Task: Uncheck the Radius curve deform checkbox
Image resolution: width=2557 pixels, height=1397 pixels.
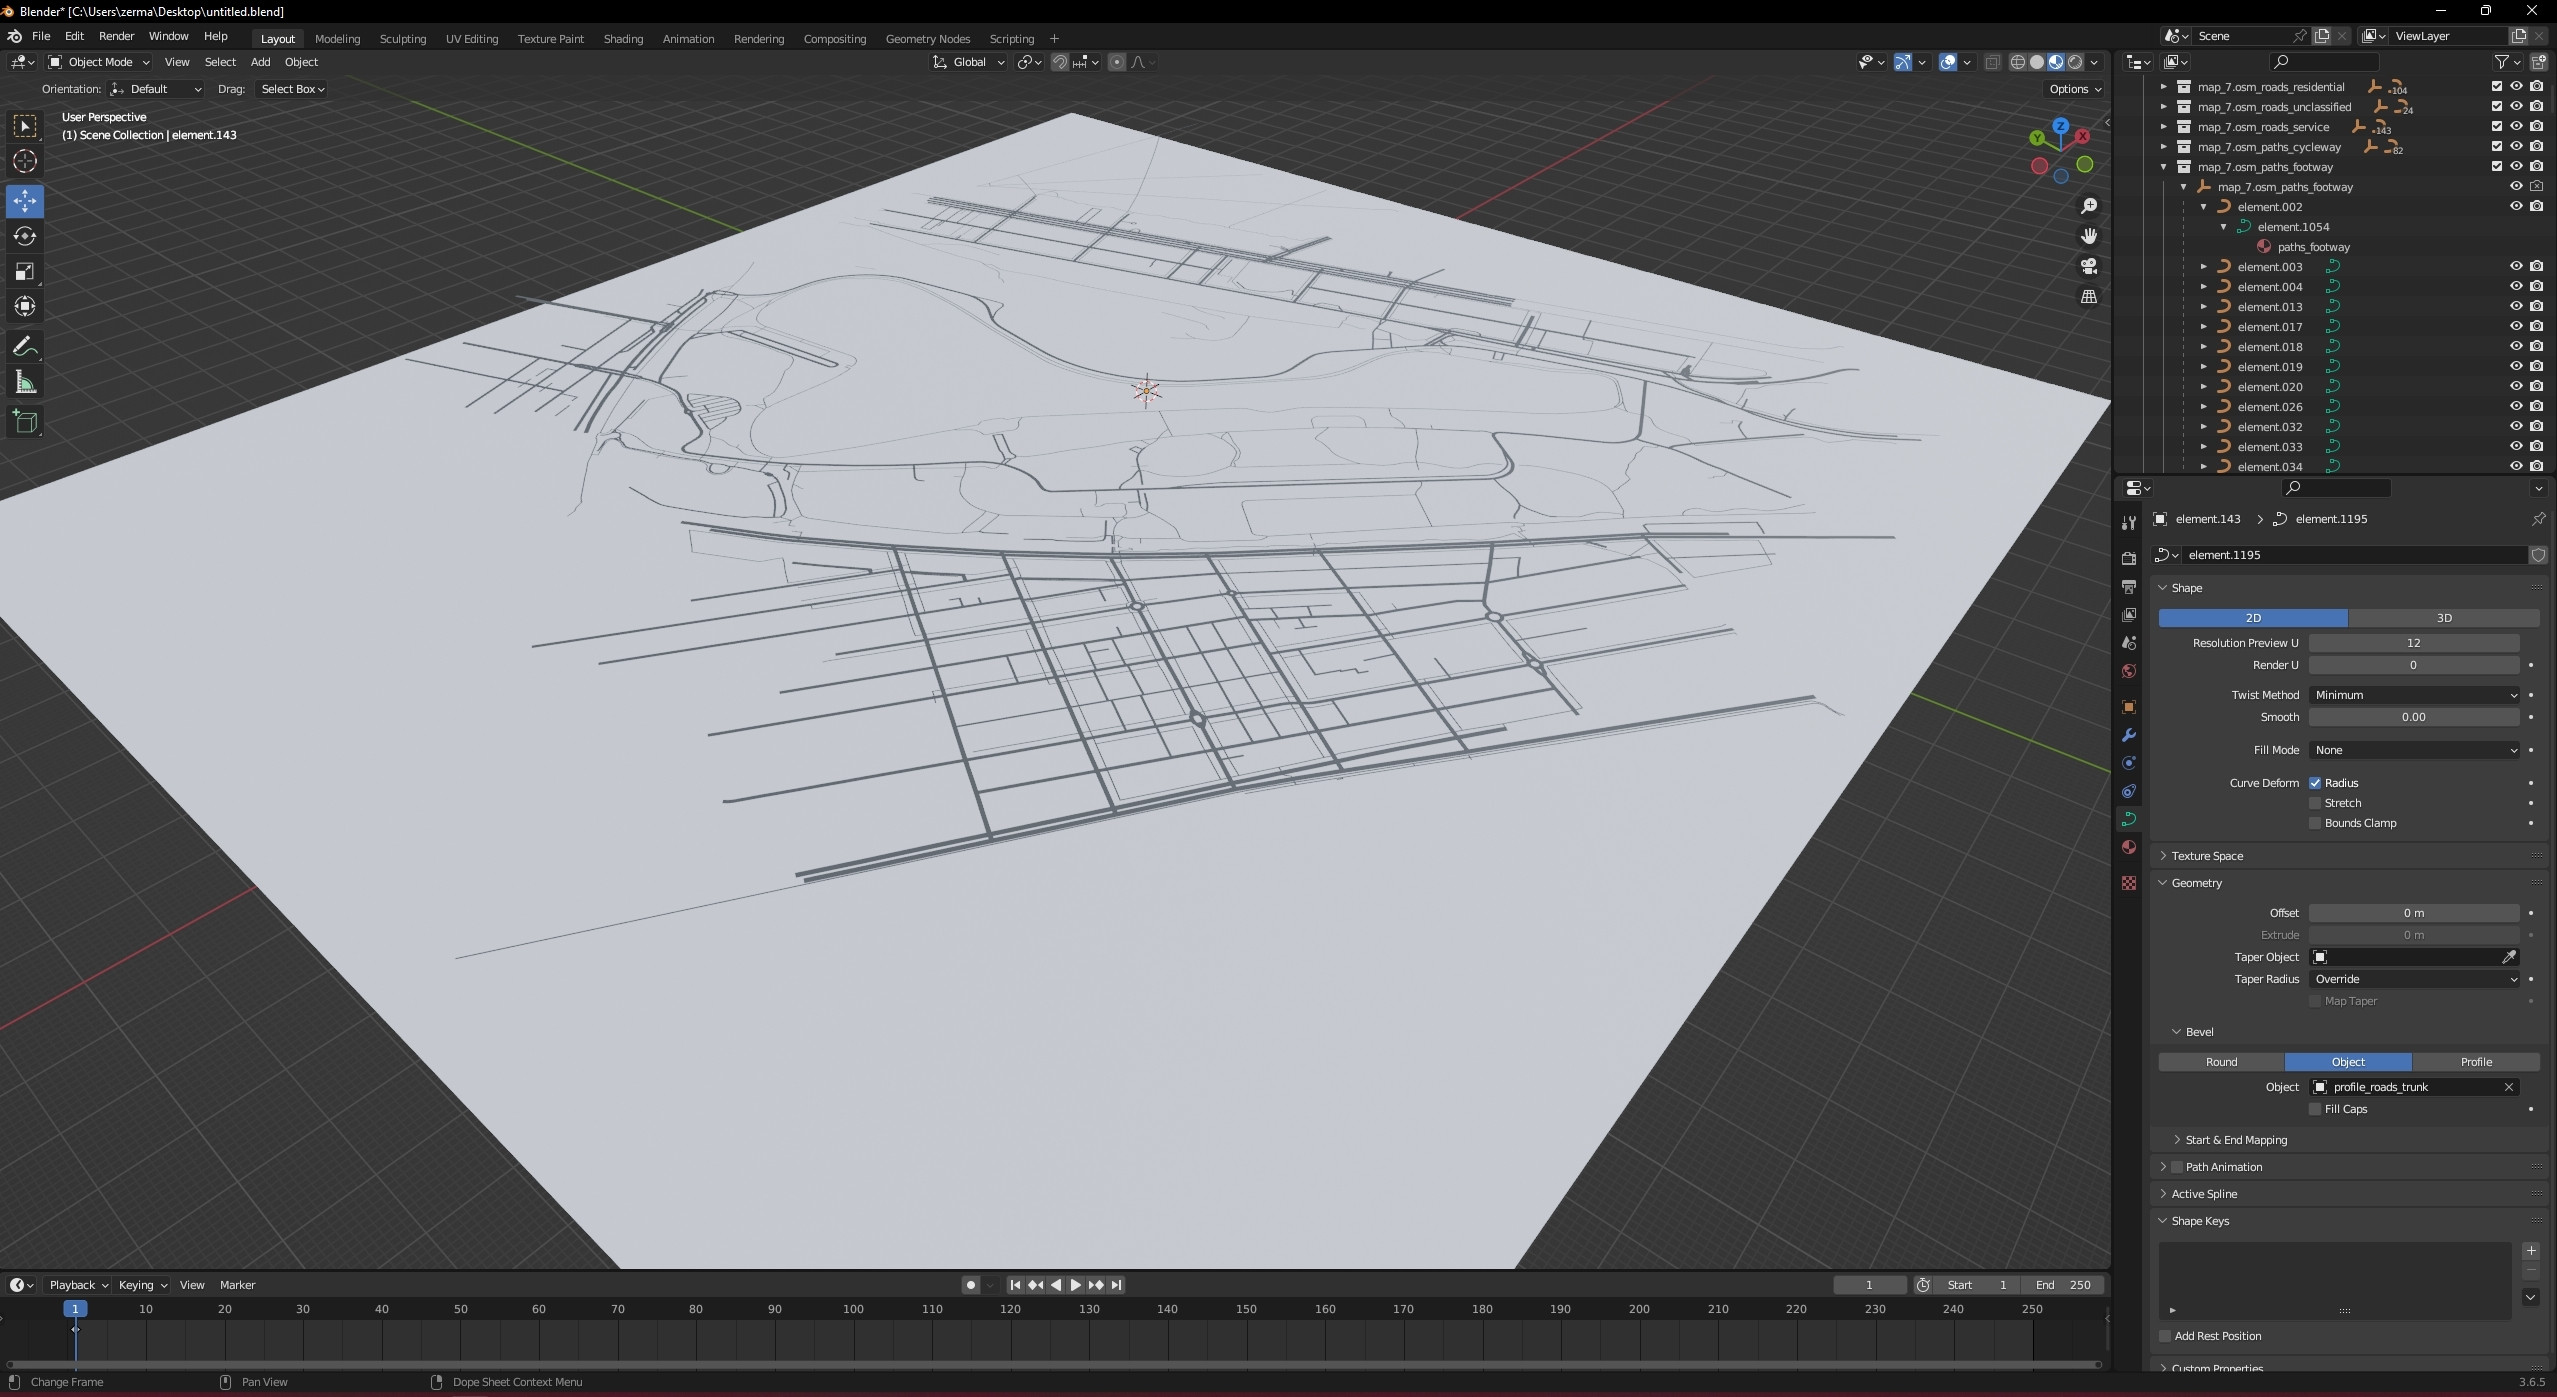Action: tap(2315, 783)
